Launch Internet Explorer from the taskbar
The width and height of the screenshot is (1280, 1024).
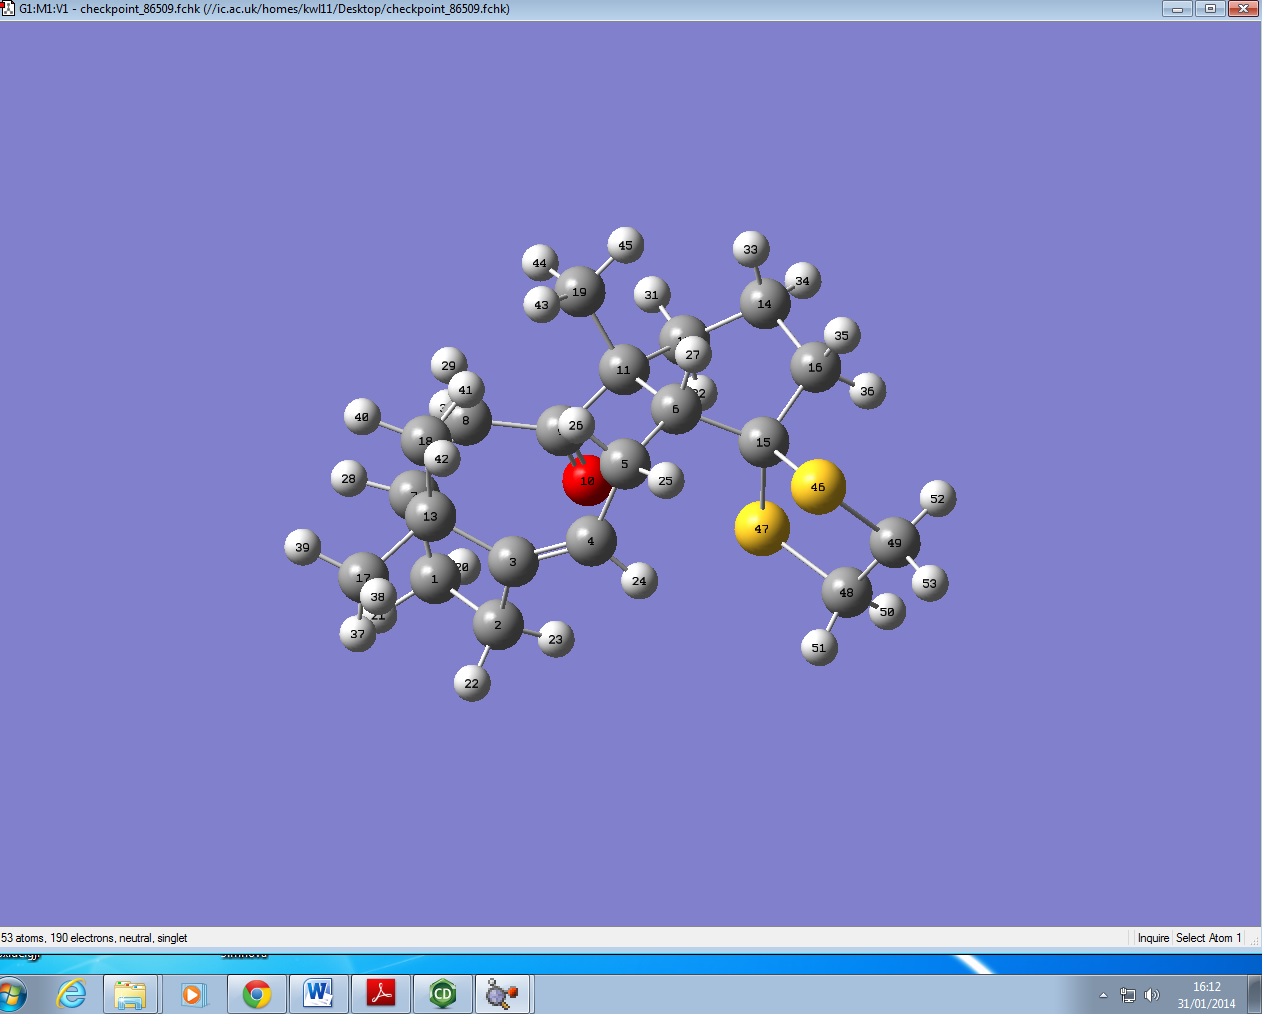click(x=72, y=994)
